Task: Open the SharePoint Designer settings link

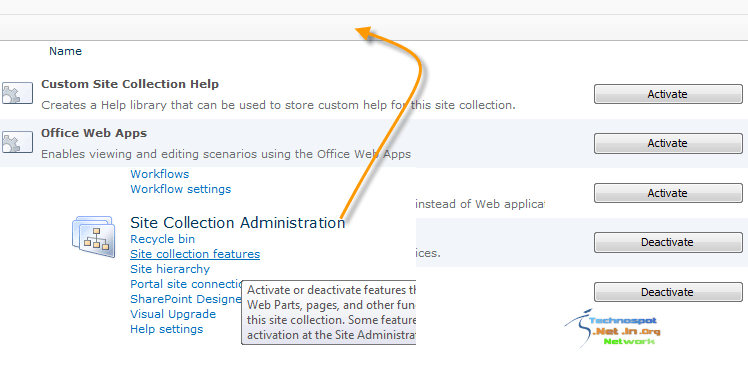Action: point(186,299)
